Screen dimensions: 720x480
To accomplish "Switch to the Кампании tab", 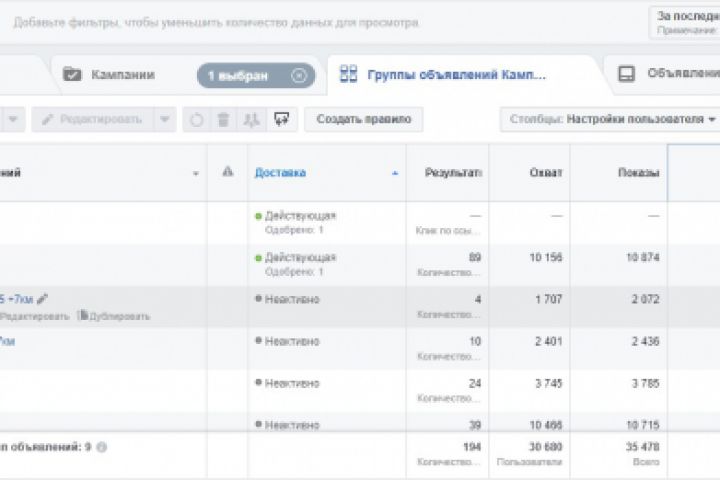I will click(x=122, y=75).
